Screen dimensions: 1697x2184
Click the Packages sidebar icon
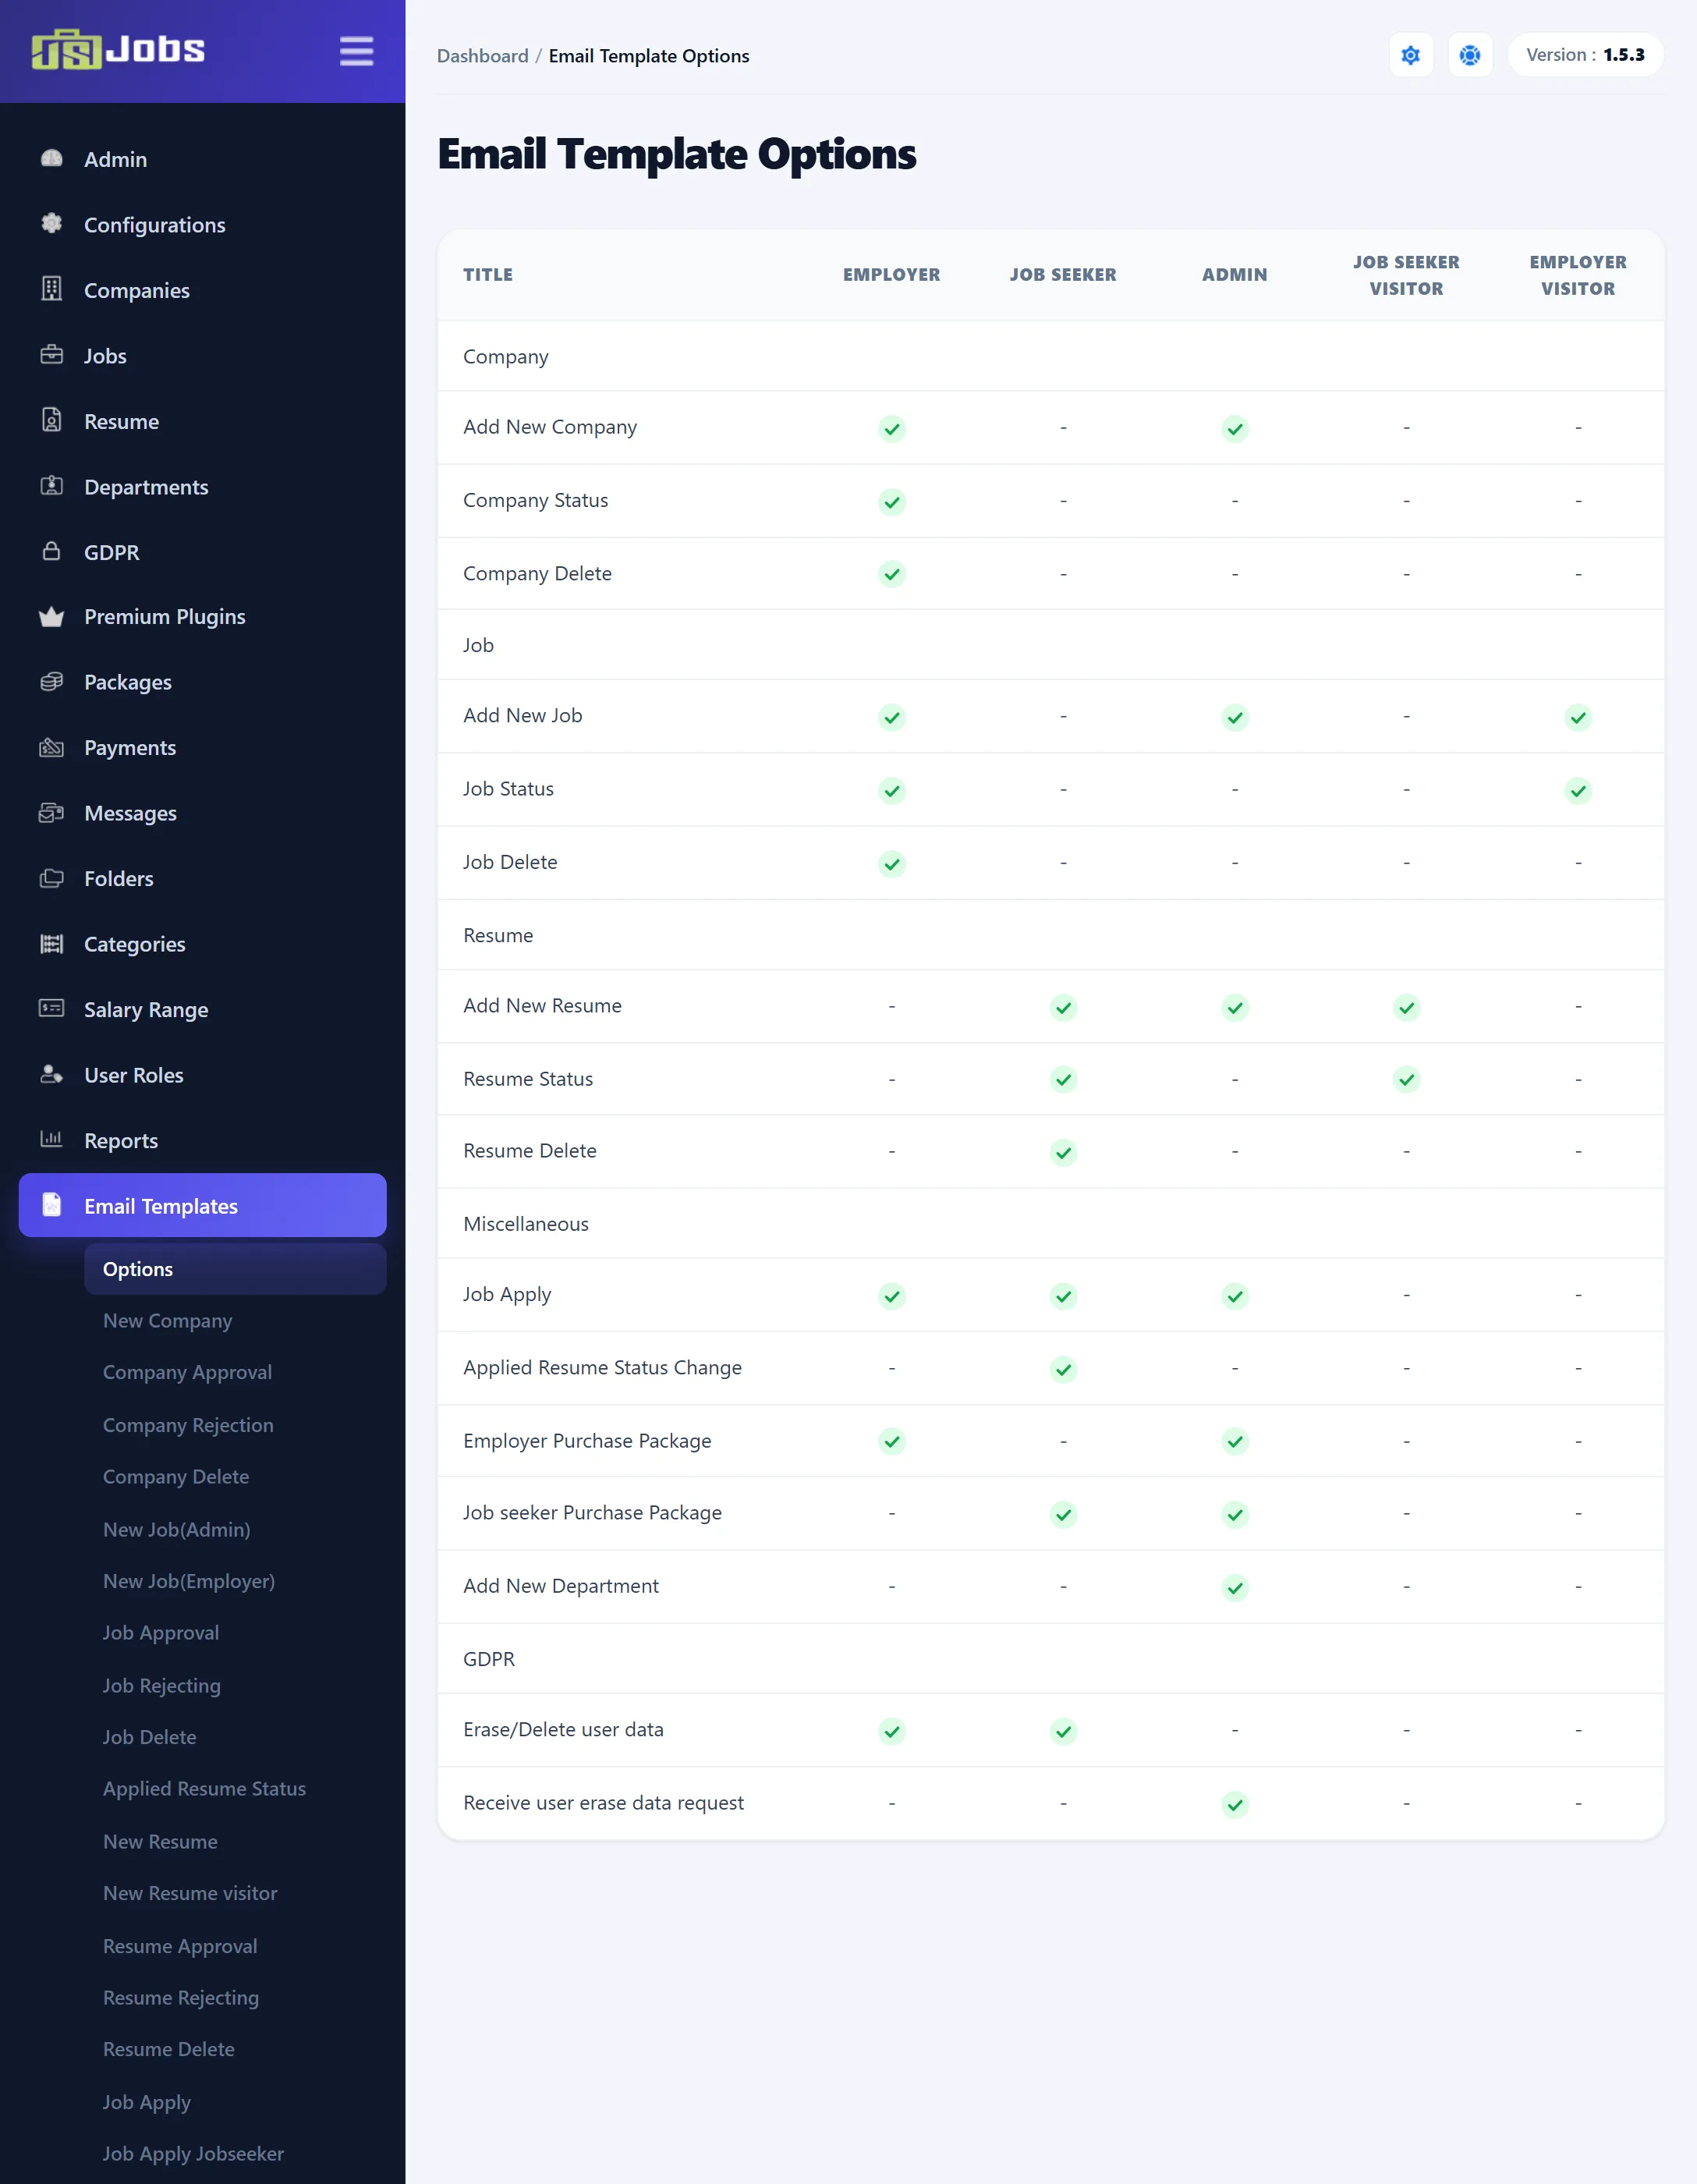pos(51,682)
